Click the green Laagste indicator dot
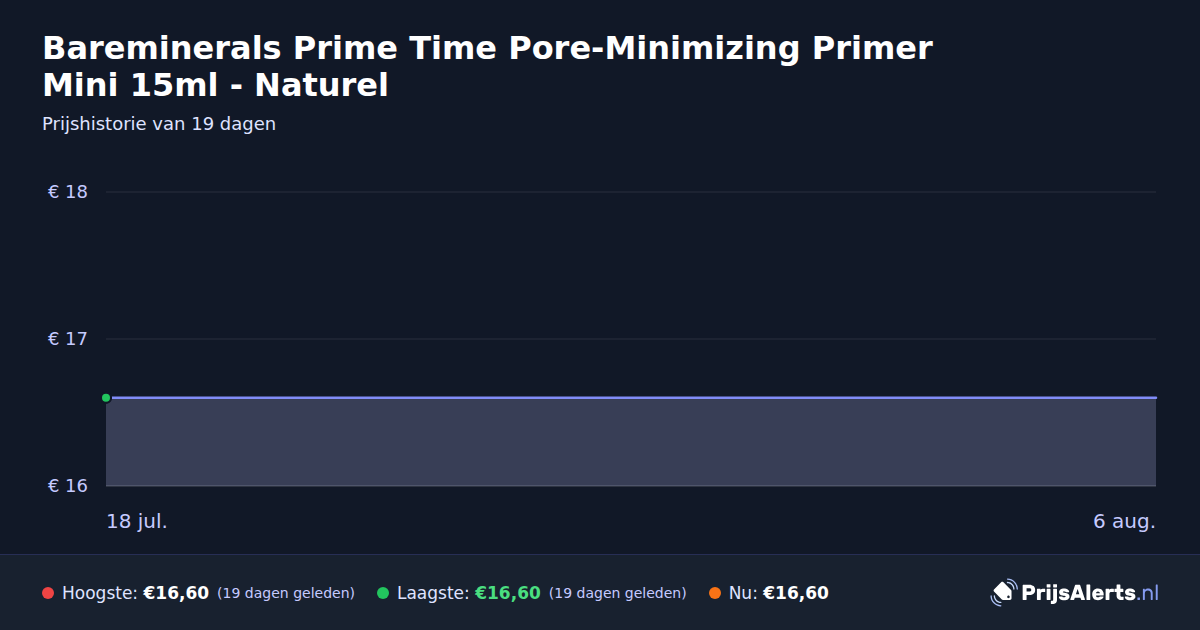Viewport: 1200px width, 630px height. [x=383, y=593]
